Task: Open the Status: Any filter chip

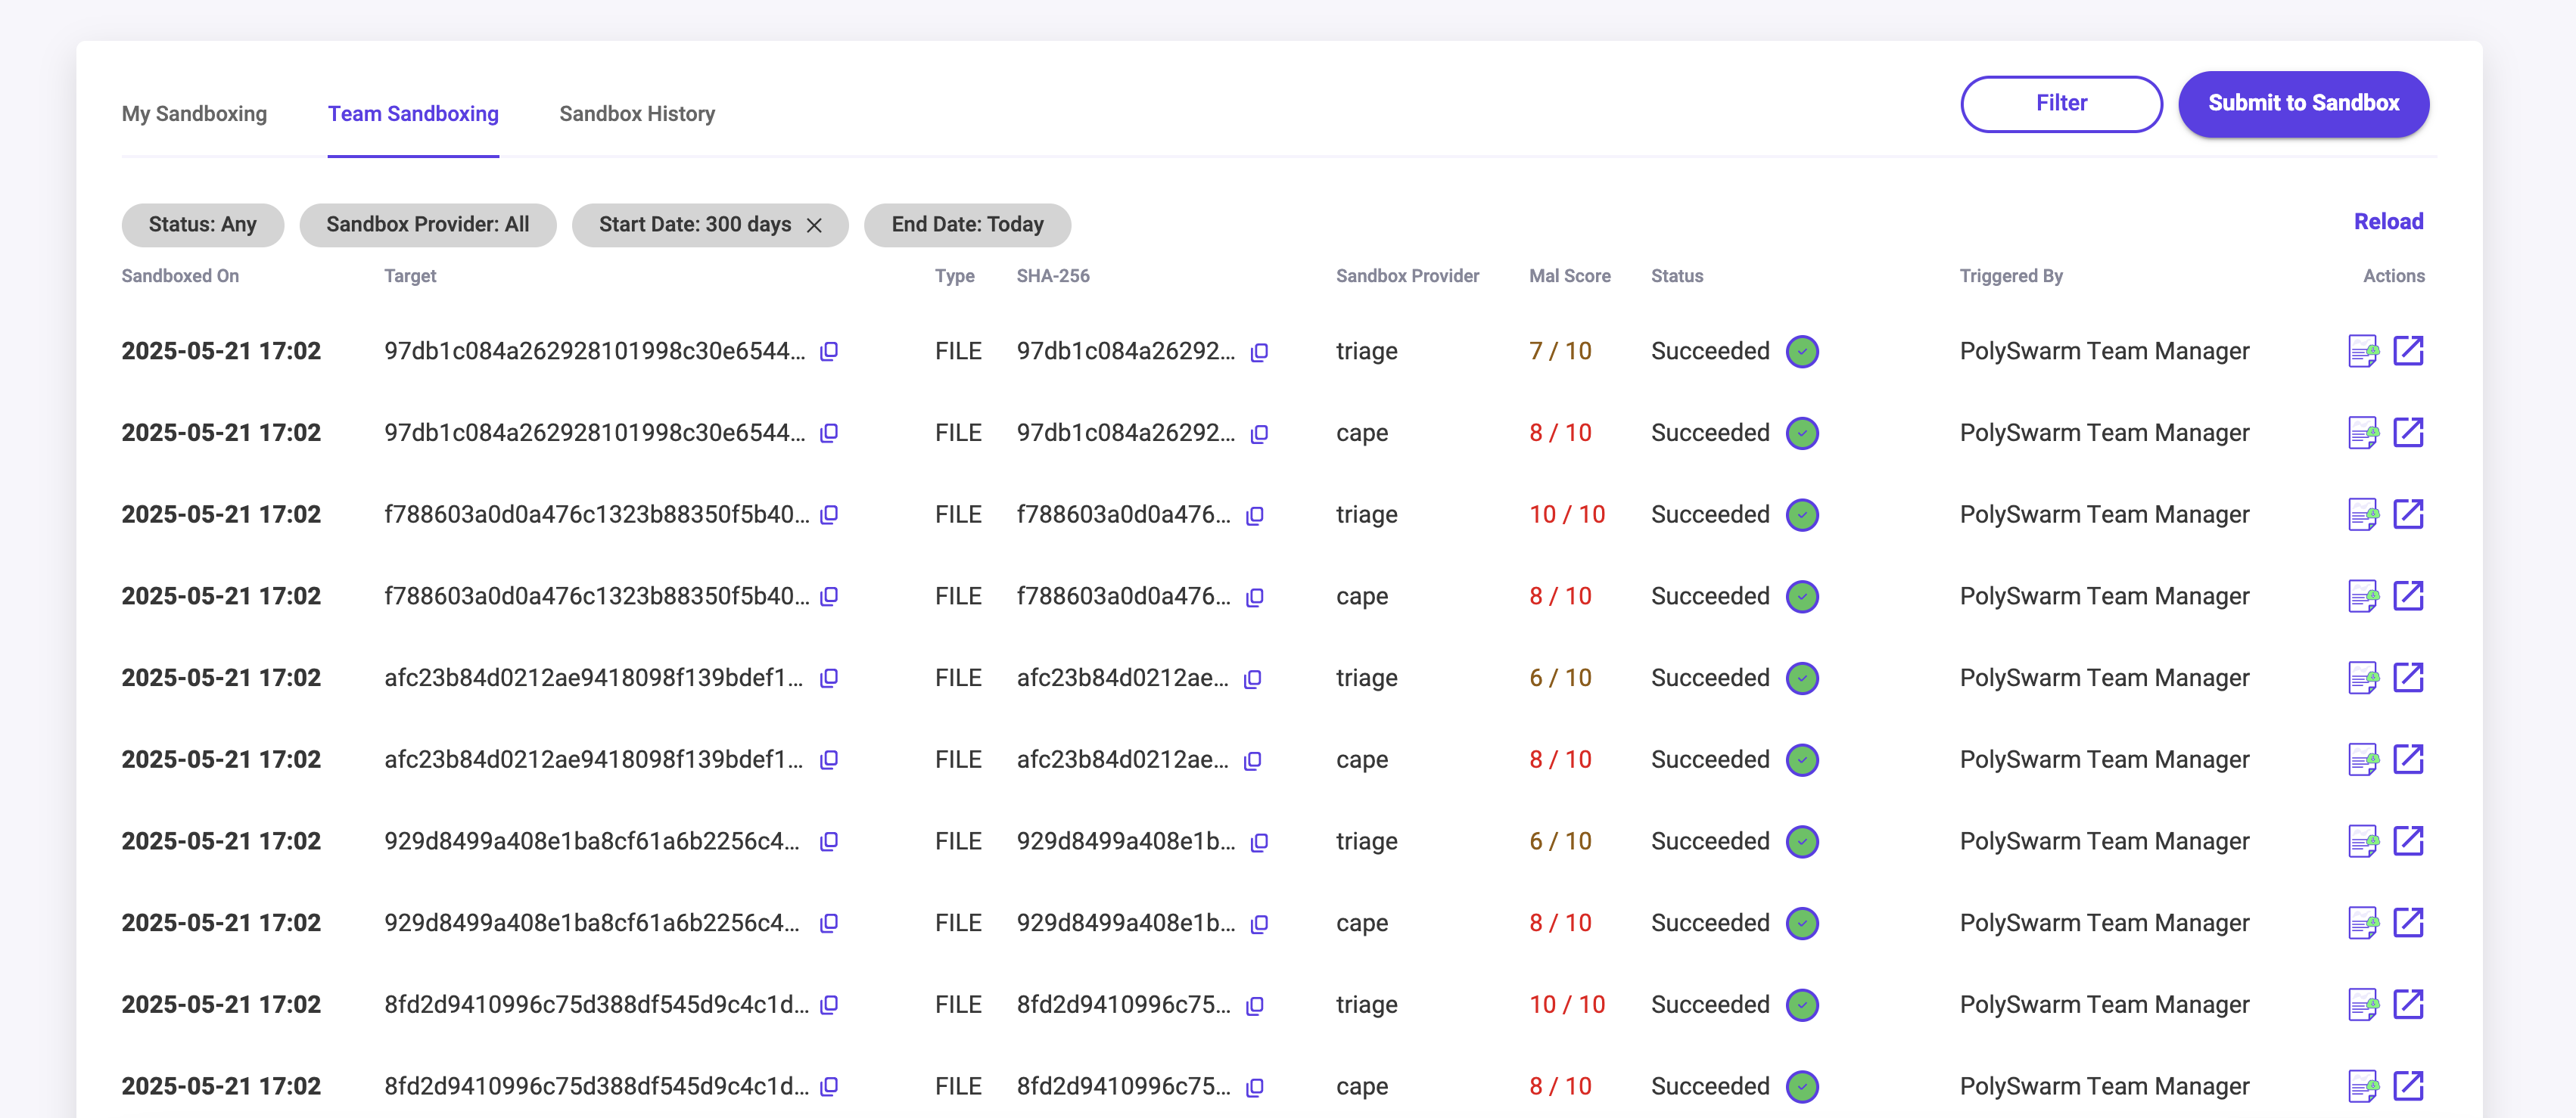Action: (202, 225)
